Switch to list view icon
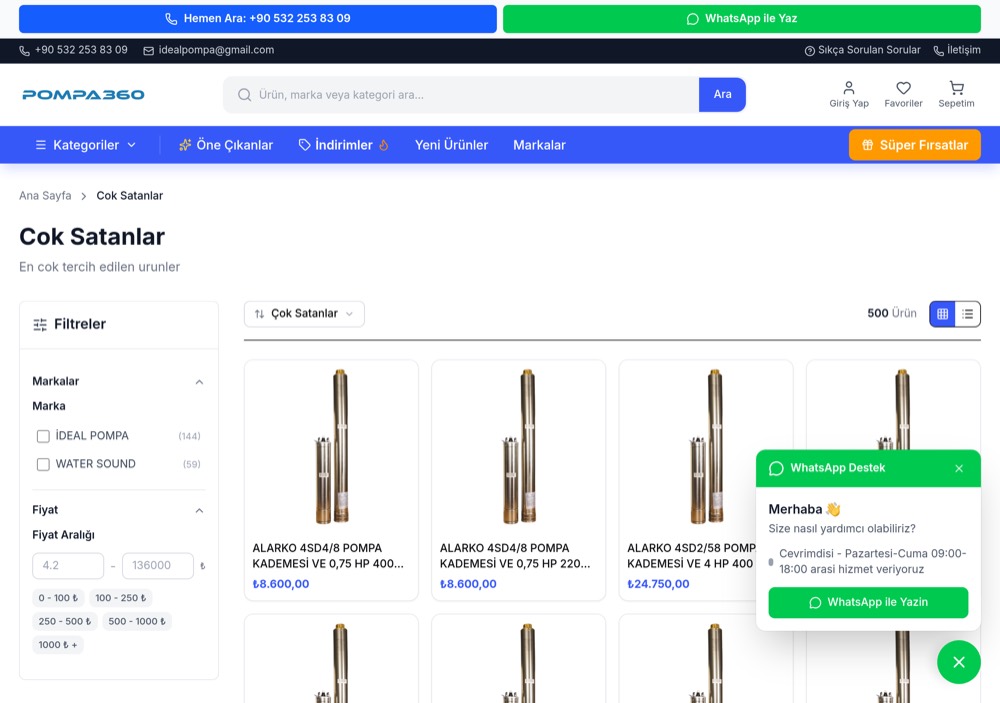The height and width of the screenshot is (703, 1000). [x=967, y=314]
